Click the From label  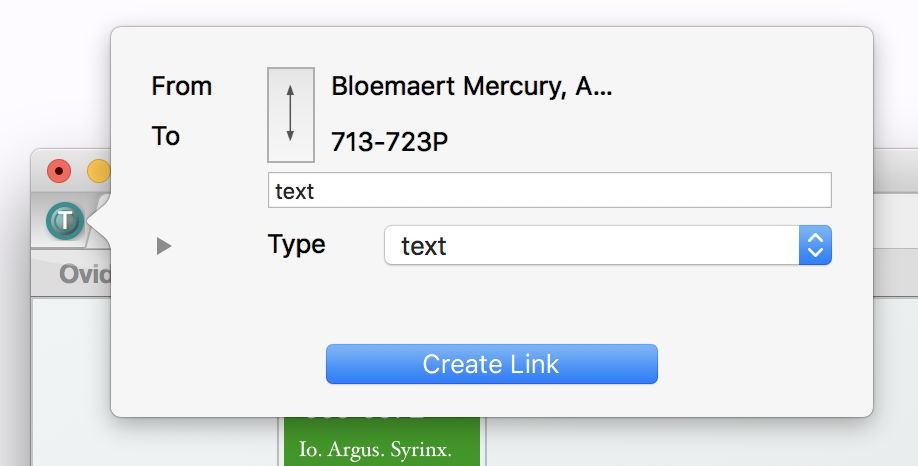tap(181, 87)
